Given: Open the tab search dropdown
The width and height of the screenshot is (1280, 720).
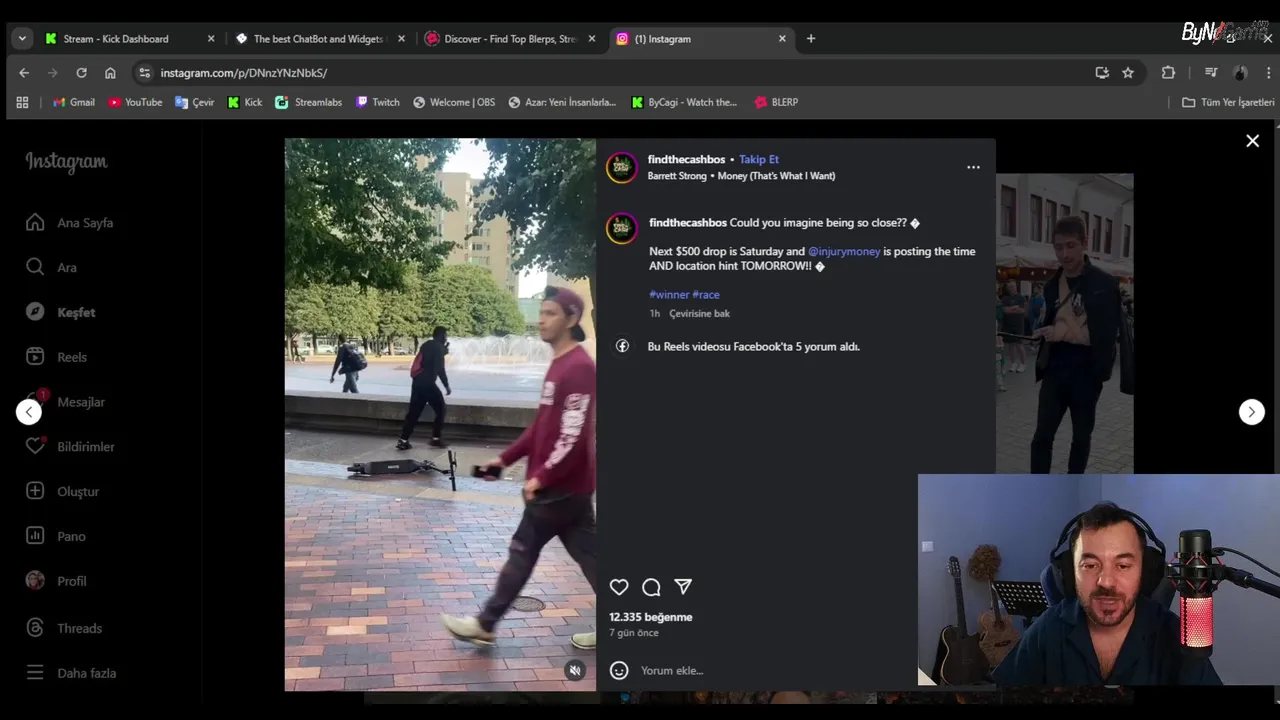Looking at the screenshot, I should point(22,39).
